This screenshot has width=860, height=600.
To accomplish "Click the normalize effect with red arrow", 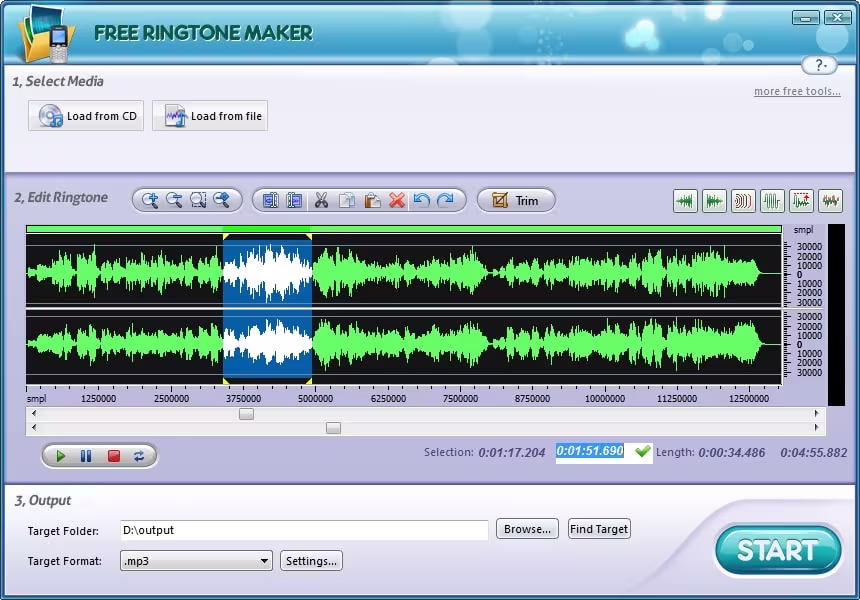I will pos(801,201).
